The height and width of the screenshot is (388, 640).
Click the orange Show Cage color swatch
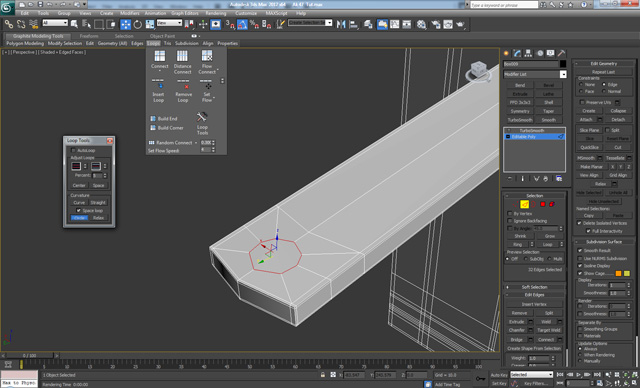[x=618, y=273]
